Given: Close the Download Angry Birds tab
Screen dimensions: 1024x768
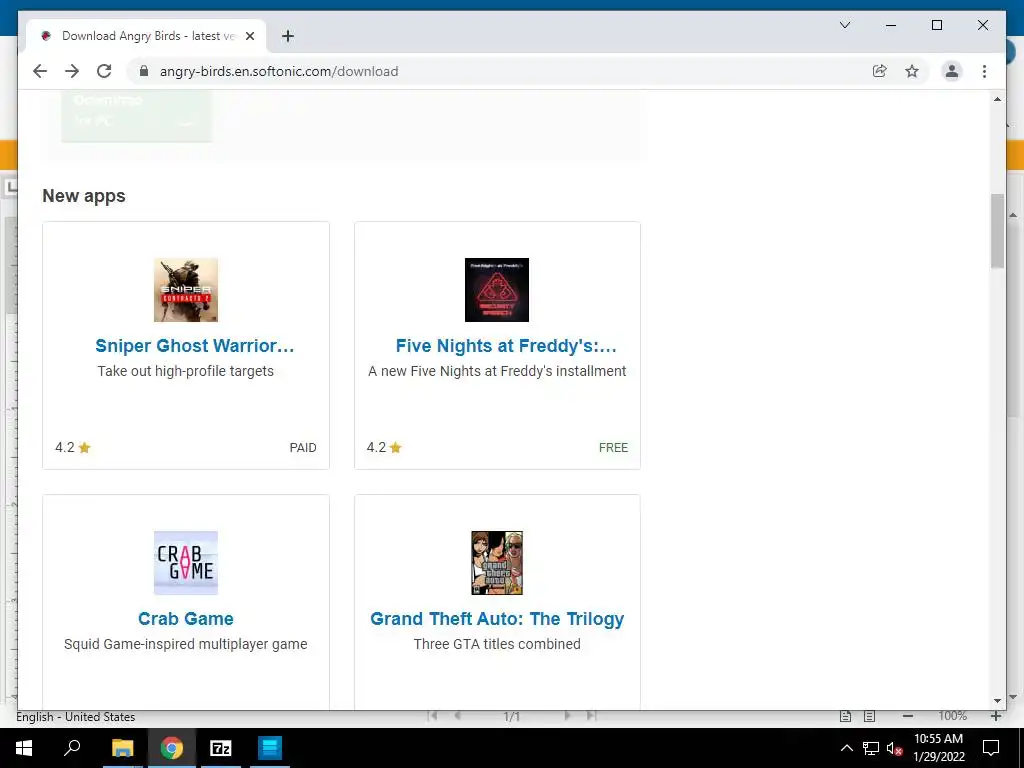Looking at the screenshot, I should [249, 36].
